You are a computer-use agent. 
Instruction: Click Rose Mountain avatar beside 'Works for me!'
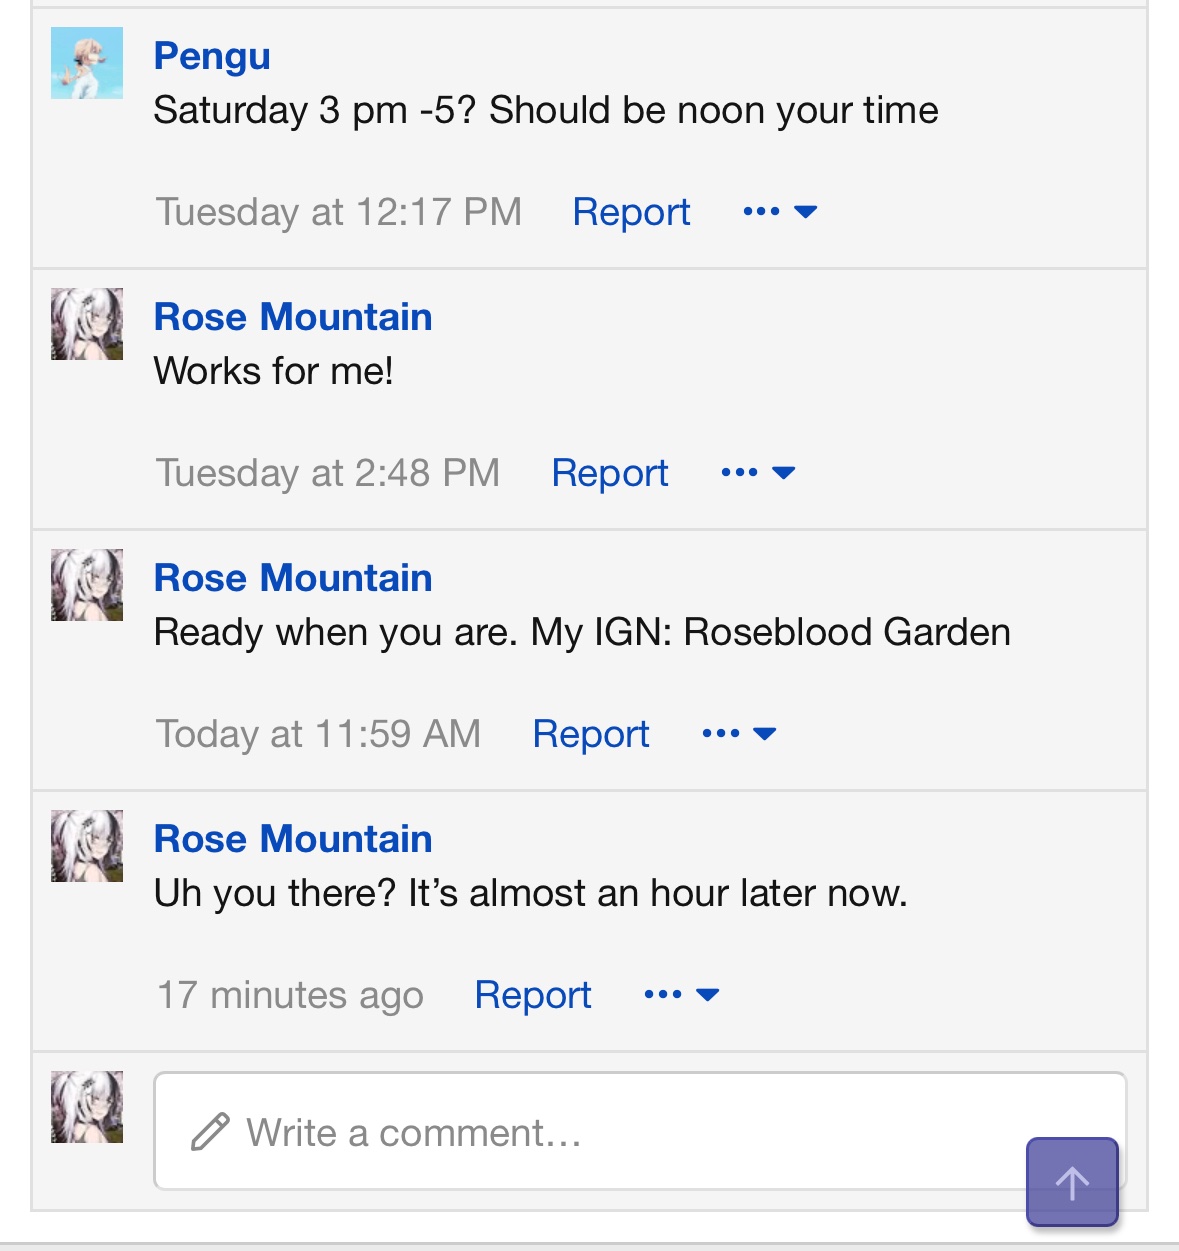point(87,324)
